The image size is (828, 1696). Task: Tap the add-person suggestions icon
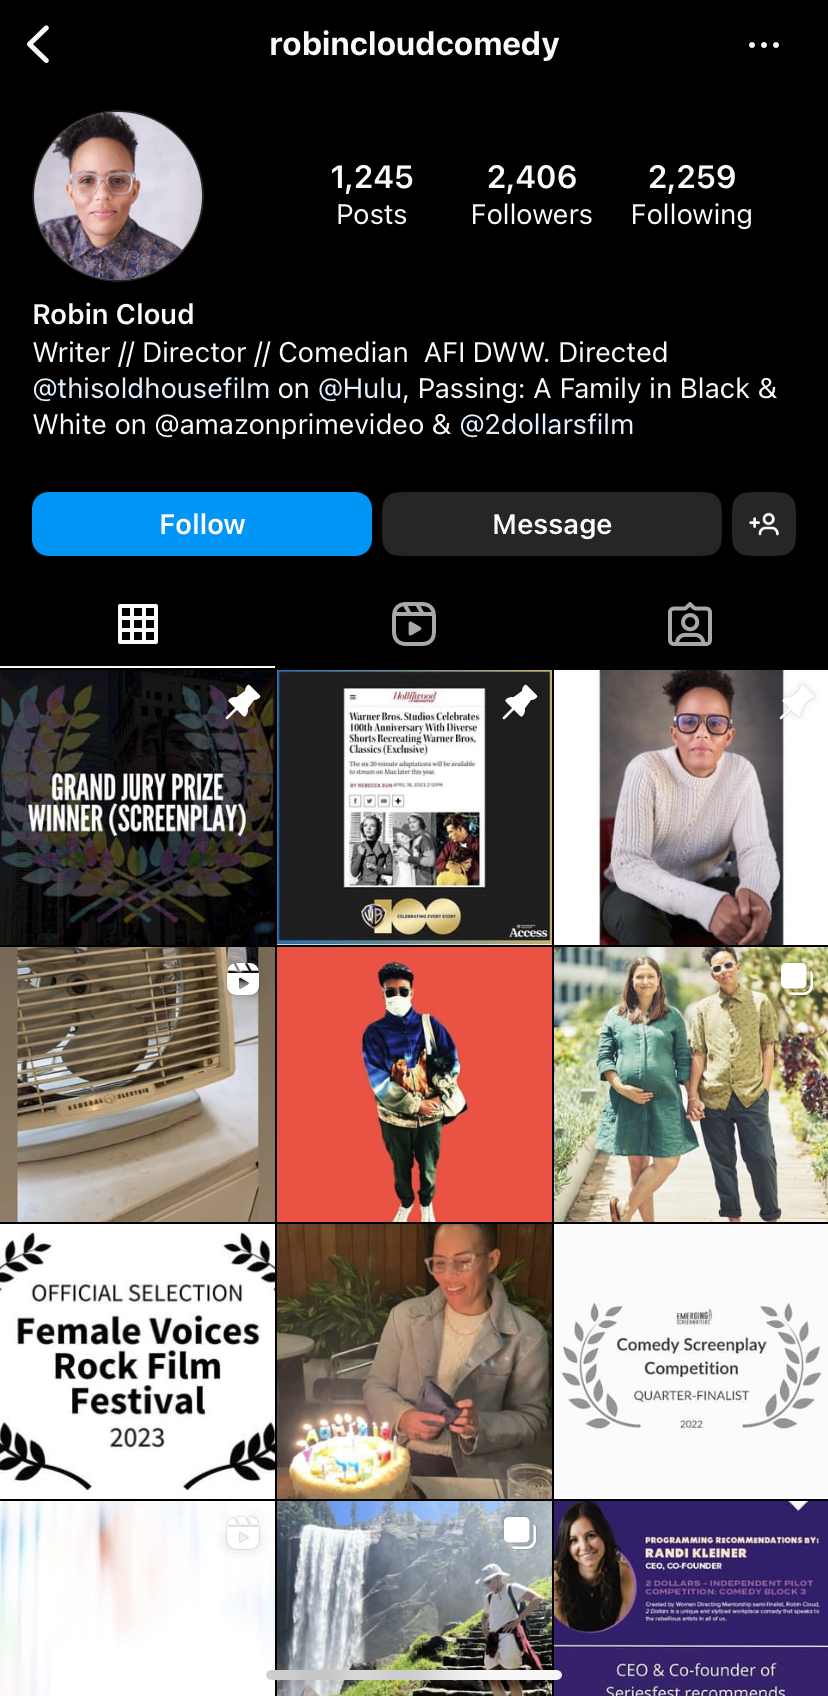coord(764,524)
